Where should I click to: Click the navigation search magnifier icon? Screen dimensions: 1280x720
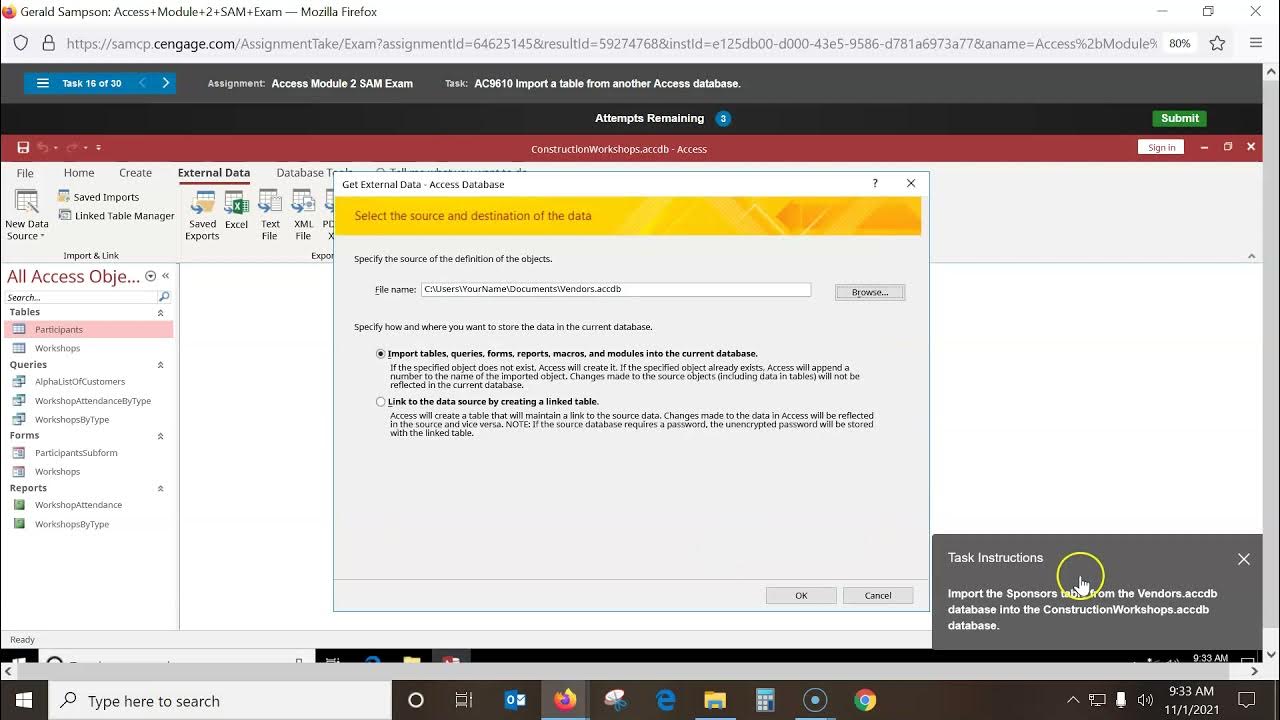[164, 297]
